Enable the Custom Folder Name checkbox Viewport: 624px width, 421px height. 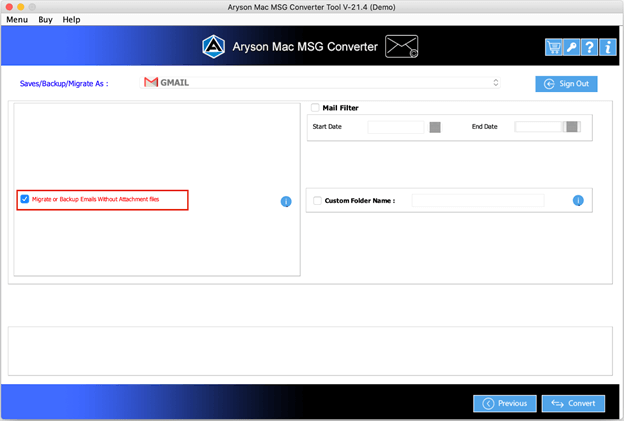pos(317,201)
